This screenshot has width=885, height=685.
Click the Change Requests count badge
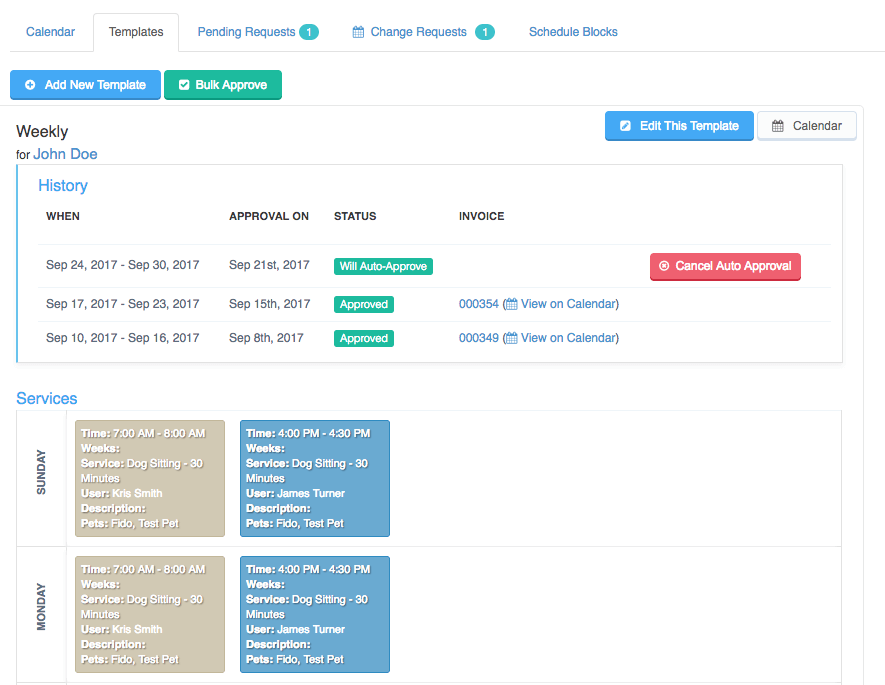click(485, 32)
